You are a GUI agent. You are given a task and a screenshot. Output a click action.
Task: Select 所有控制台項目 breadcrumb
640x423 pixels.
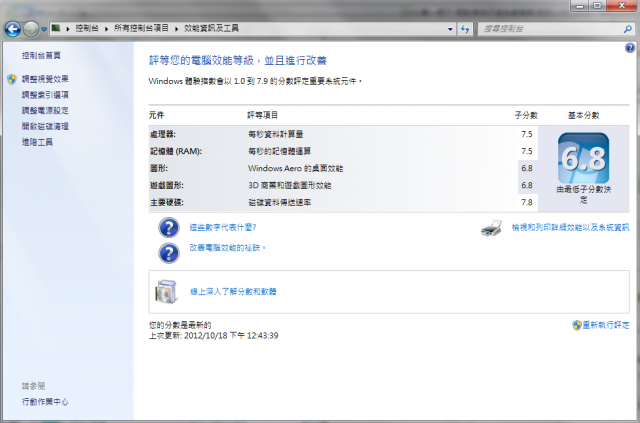pyautogui.click(x=141, y=28)
